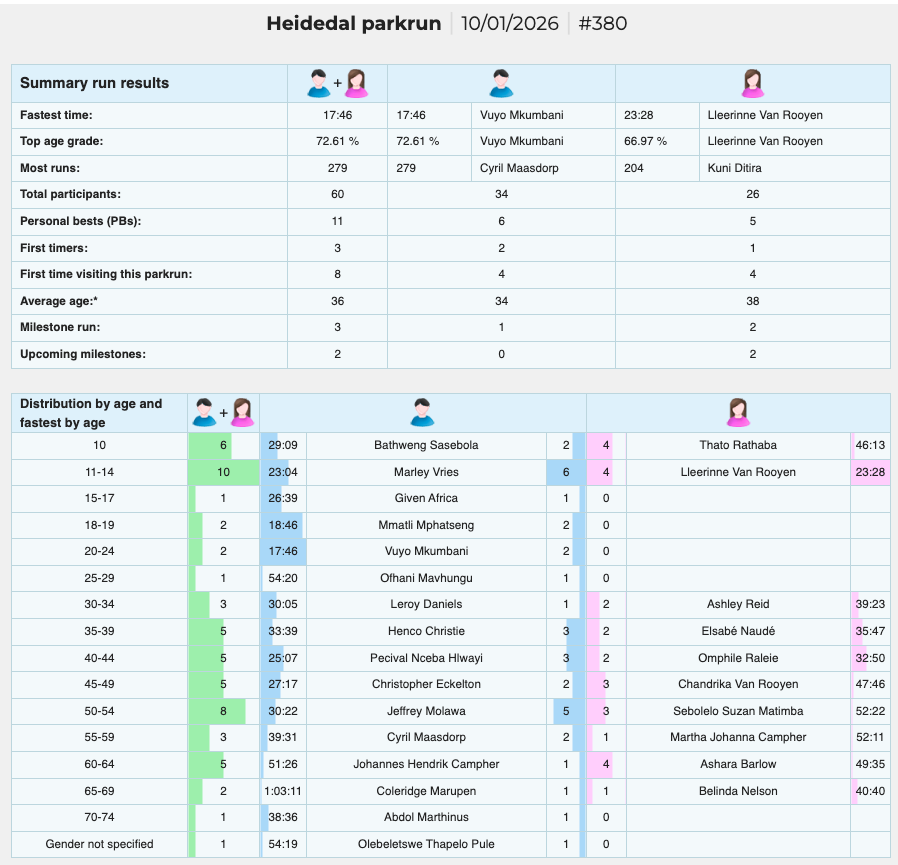Viewport: 898px width, 865px height.
Task: Open Lleerinne Van Rooyen from fastest time row
Action: point(765,115)
